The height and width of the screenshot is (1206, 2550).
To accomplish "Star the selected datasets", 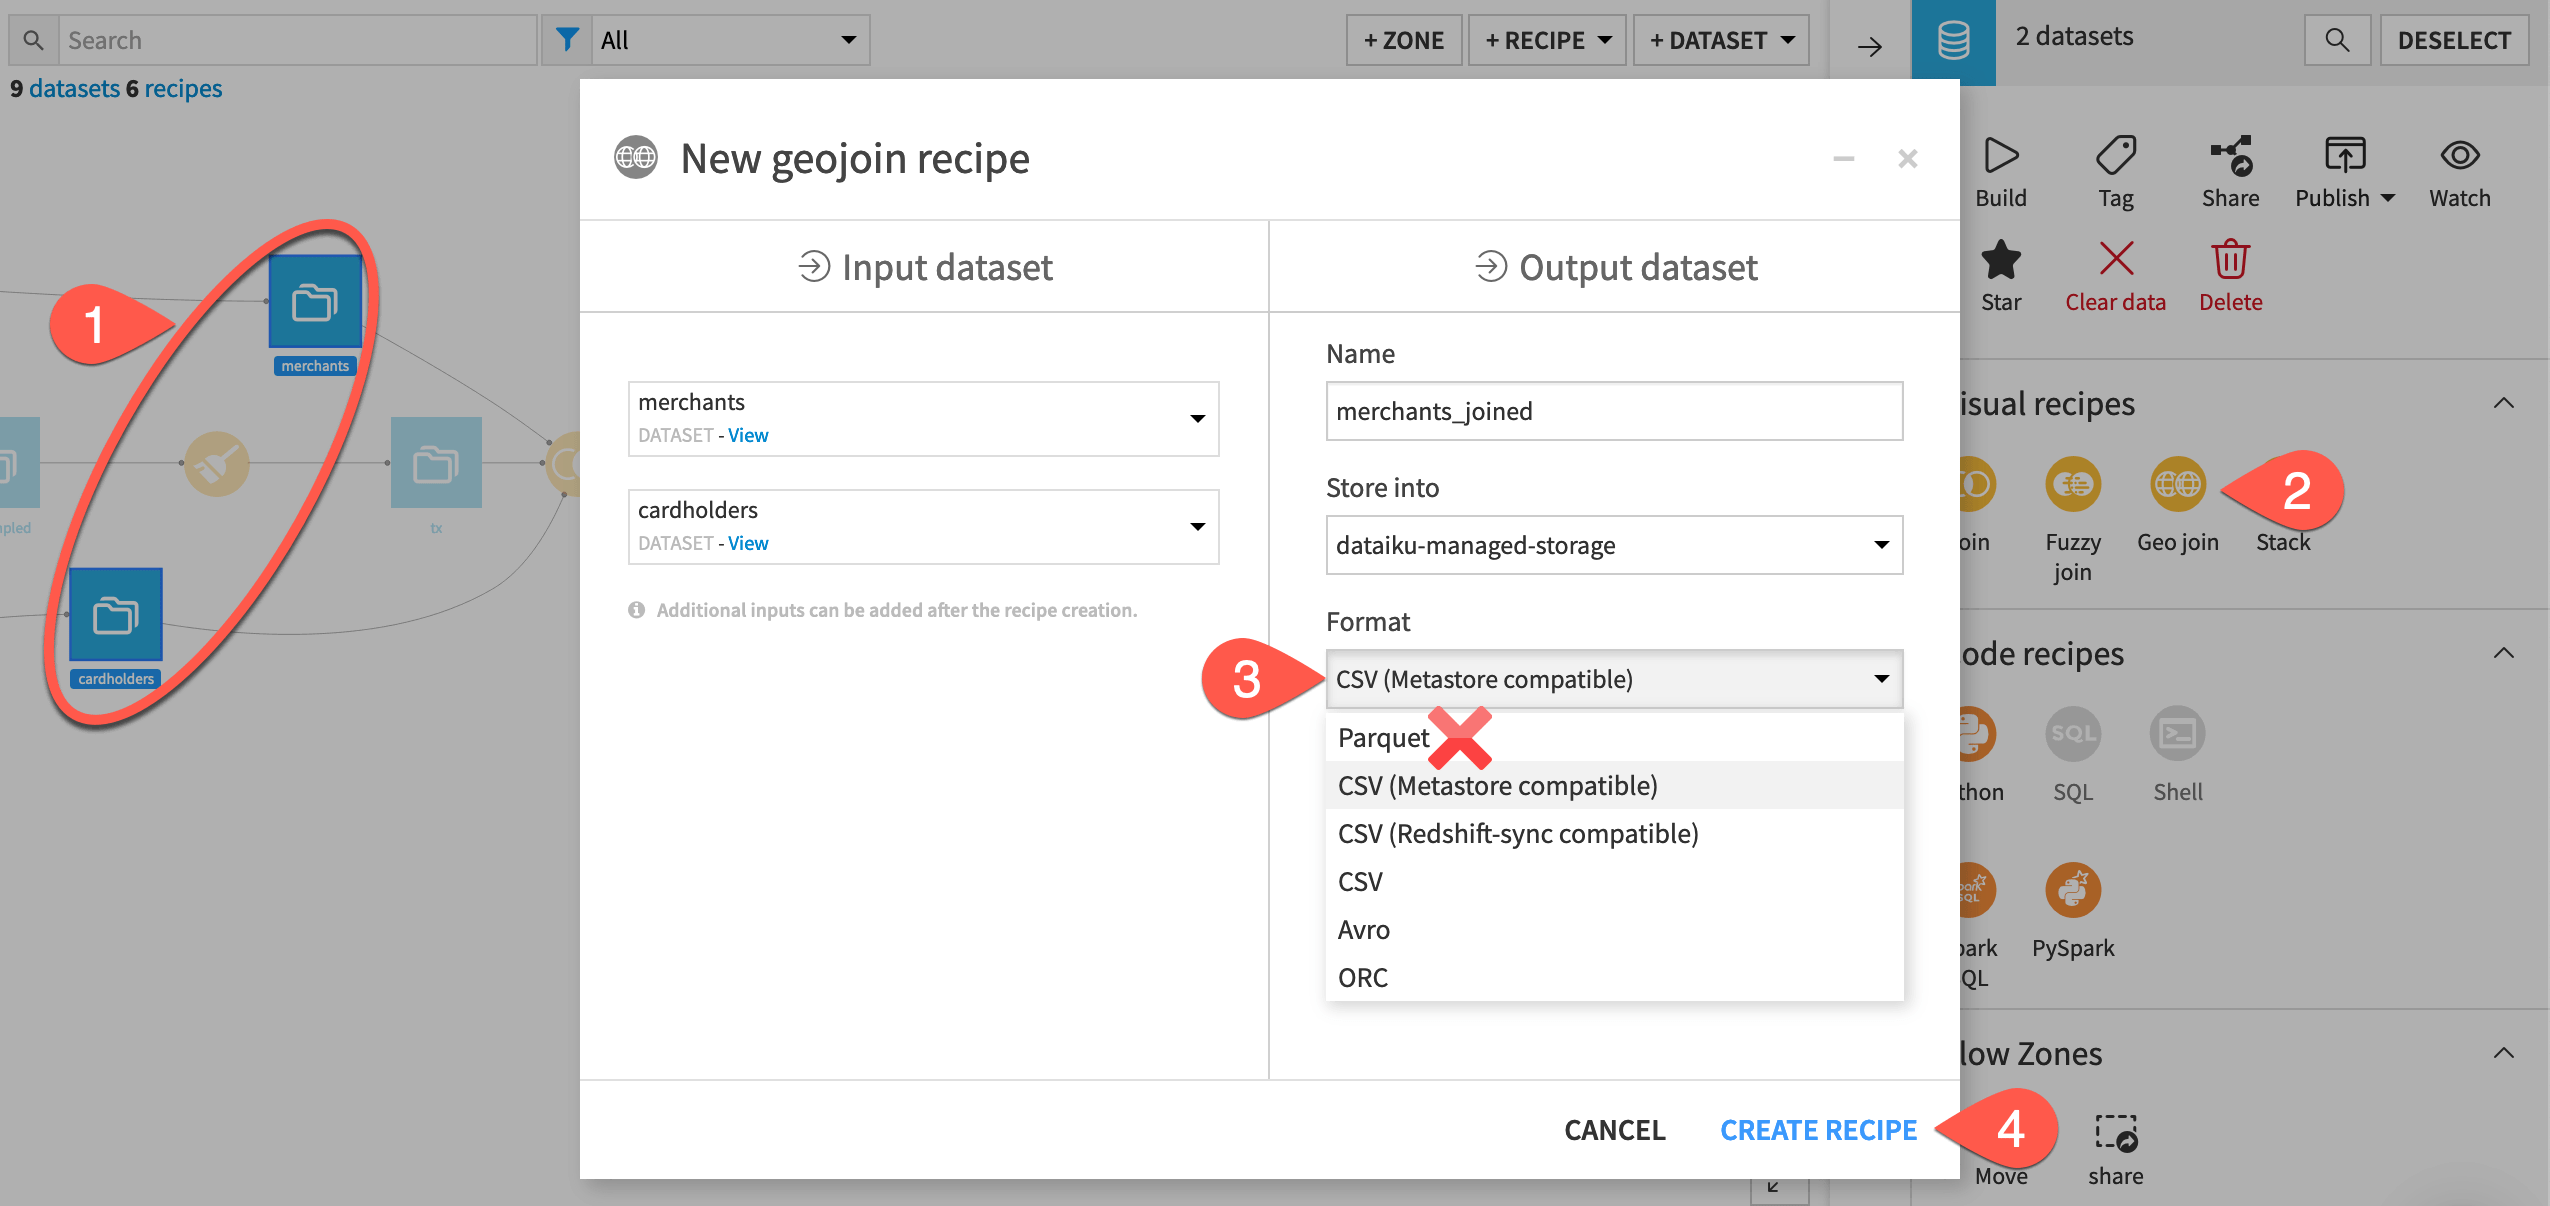I will [x=2001, y=259].
